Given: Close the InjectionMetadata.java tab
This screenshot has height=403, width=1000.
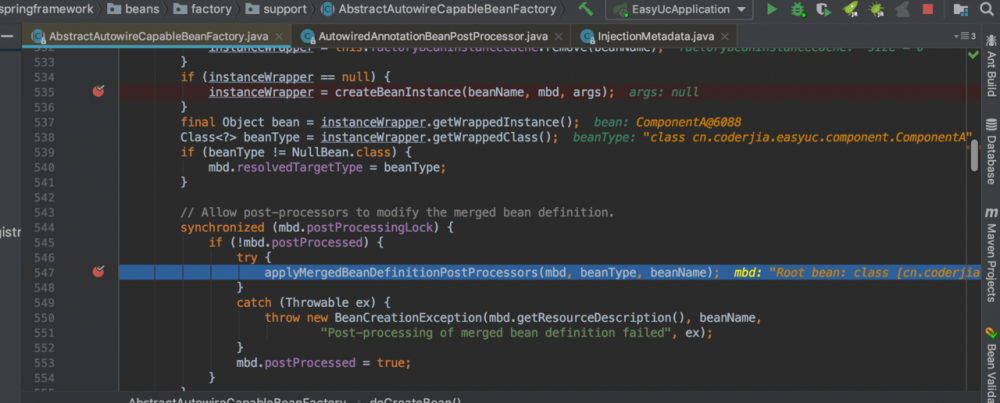Looking at the screenshot, I should pos(724,37).
